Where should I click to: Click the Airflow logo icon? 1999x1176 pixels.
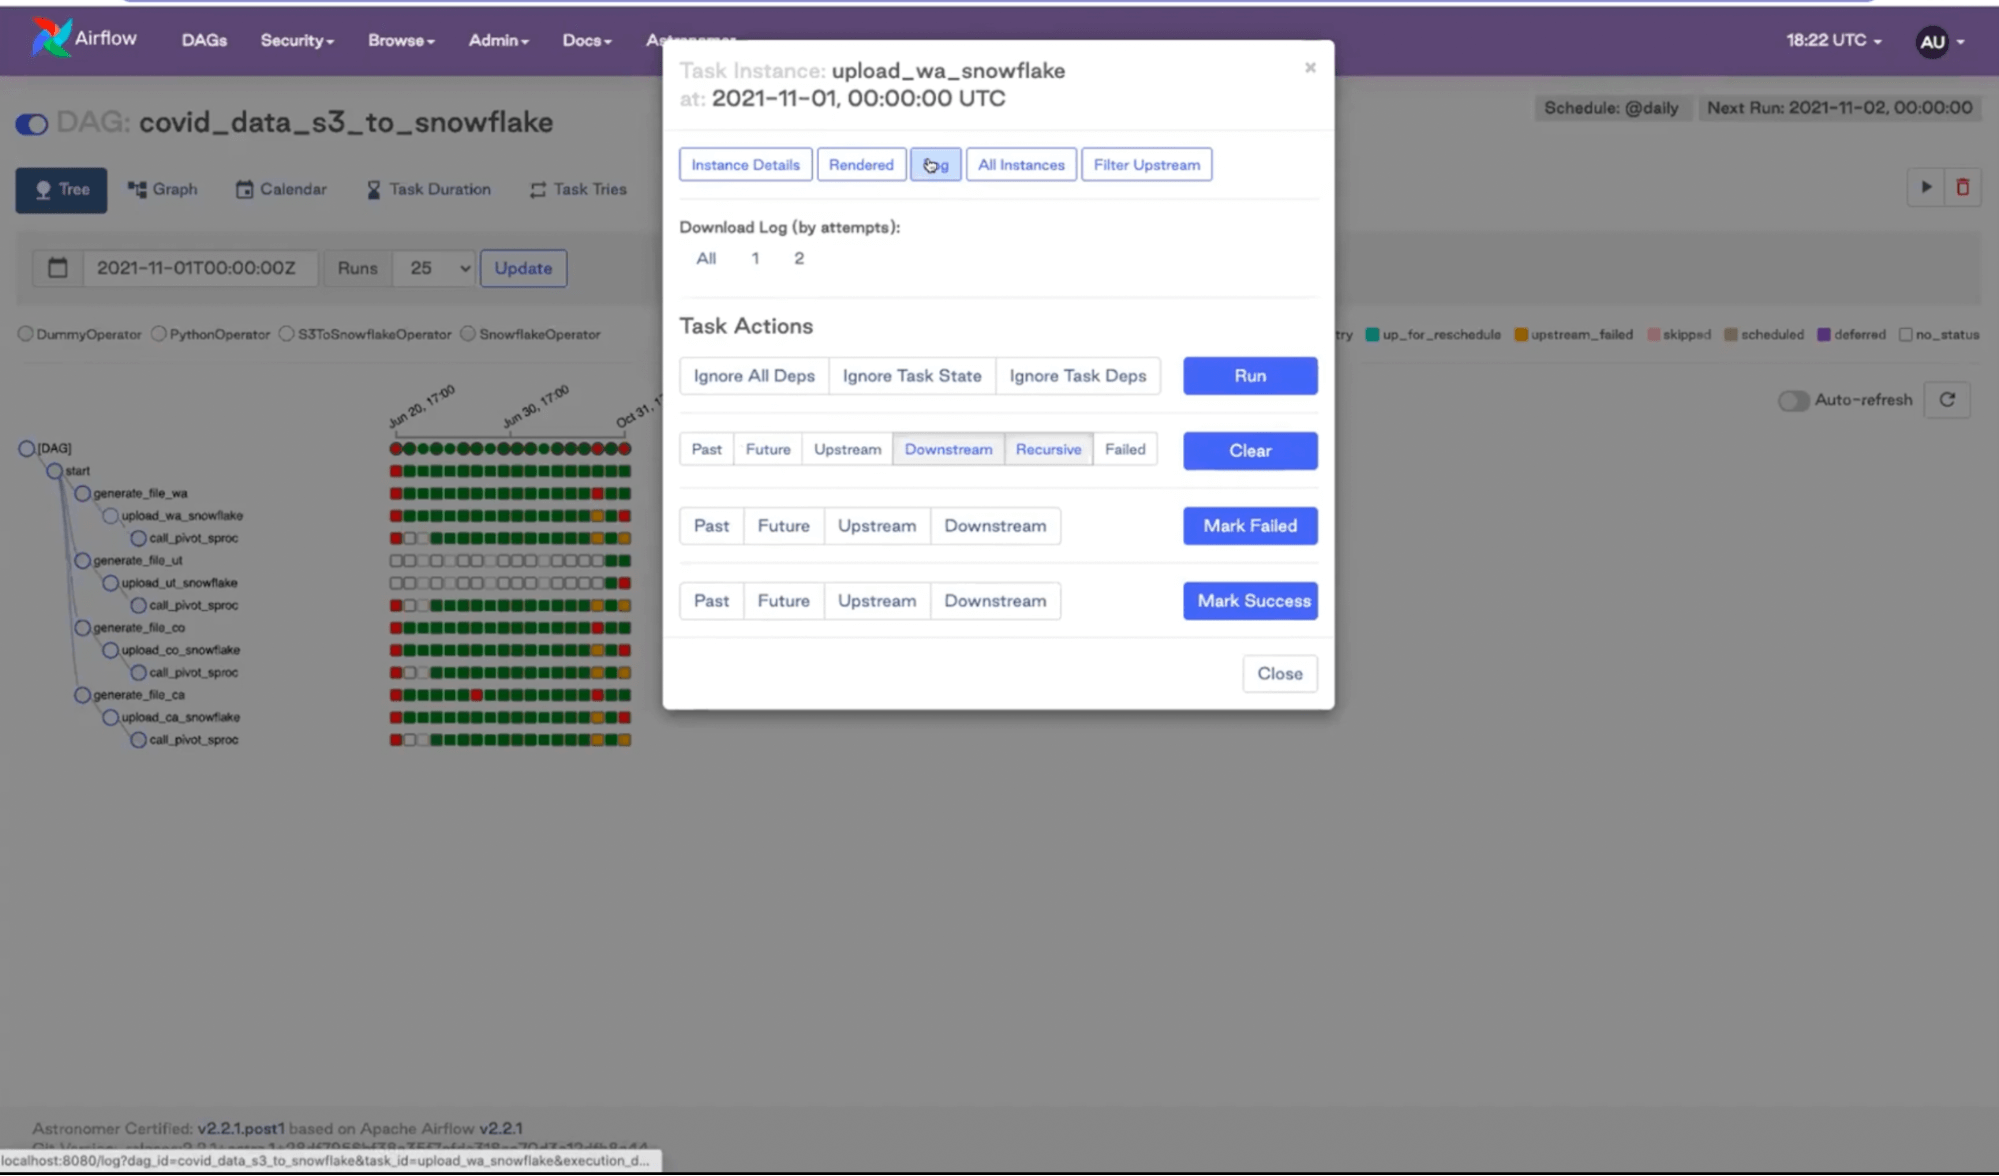pos(50,38)
